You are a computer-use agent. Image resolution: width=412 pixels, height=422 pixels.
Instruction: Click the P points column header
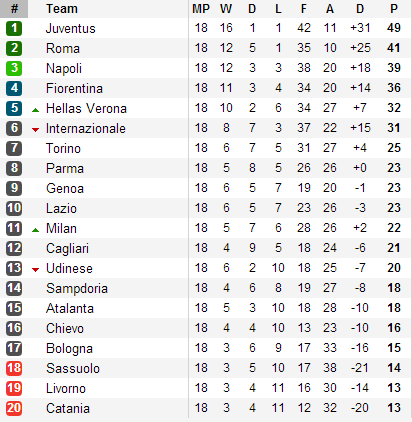point(394,9)
